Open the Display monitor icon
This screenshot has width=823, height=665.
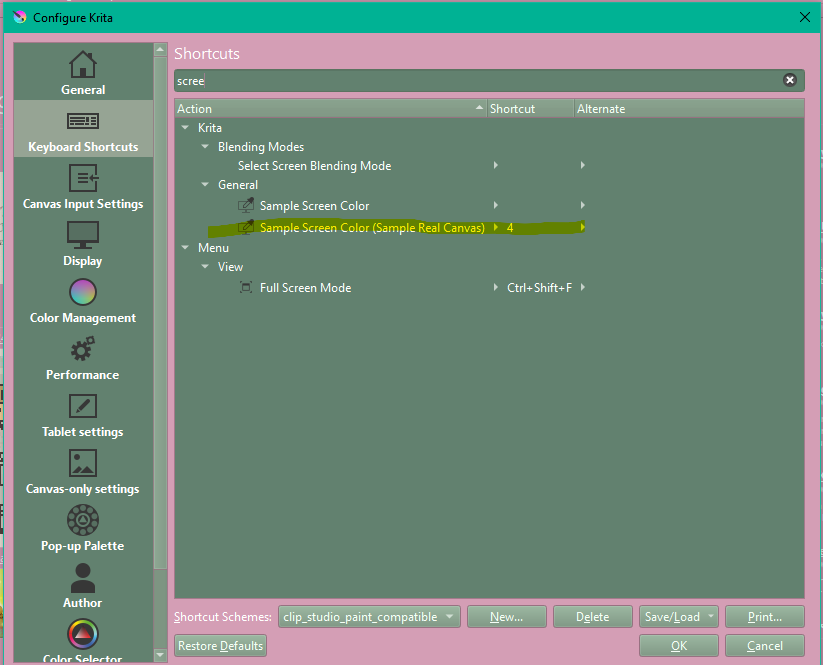tap(83, 235)
